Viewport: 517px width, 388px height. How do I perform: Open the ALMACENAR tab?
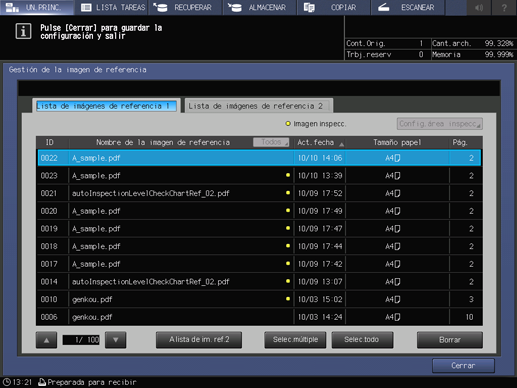tap(260, 7)
